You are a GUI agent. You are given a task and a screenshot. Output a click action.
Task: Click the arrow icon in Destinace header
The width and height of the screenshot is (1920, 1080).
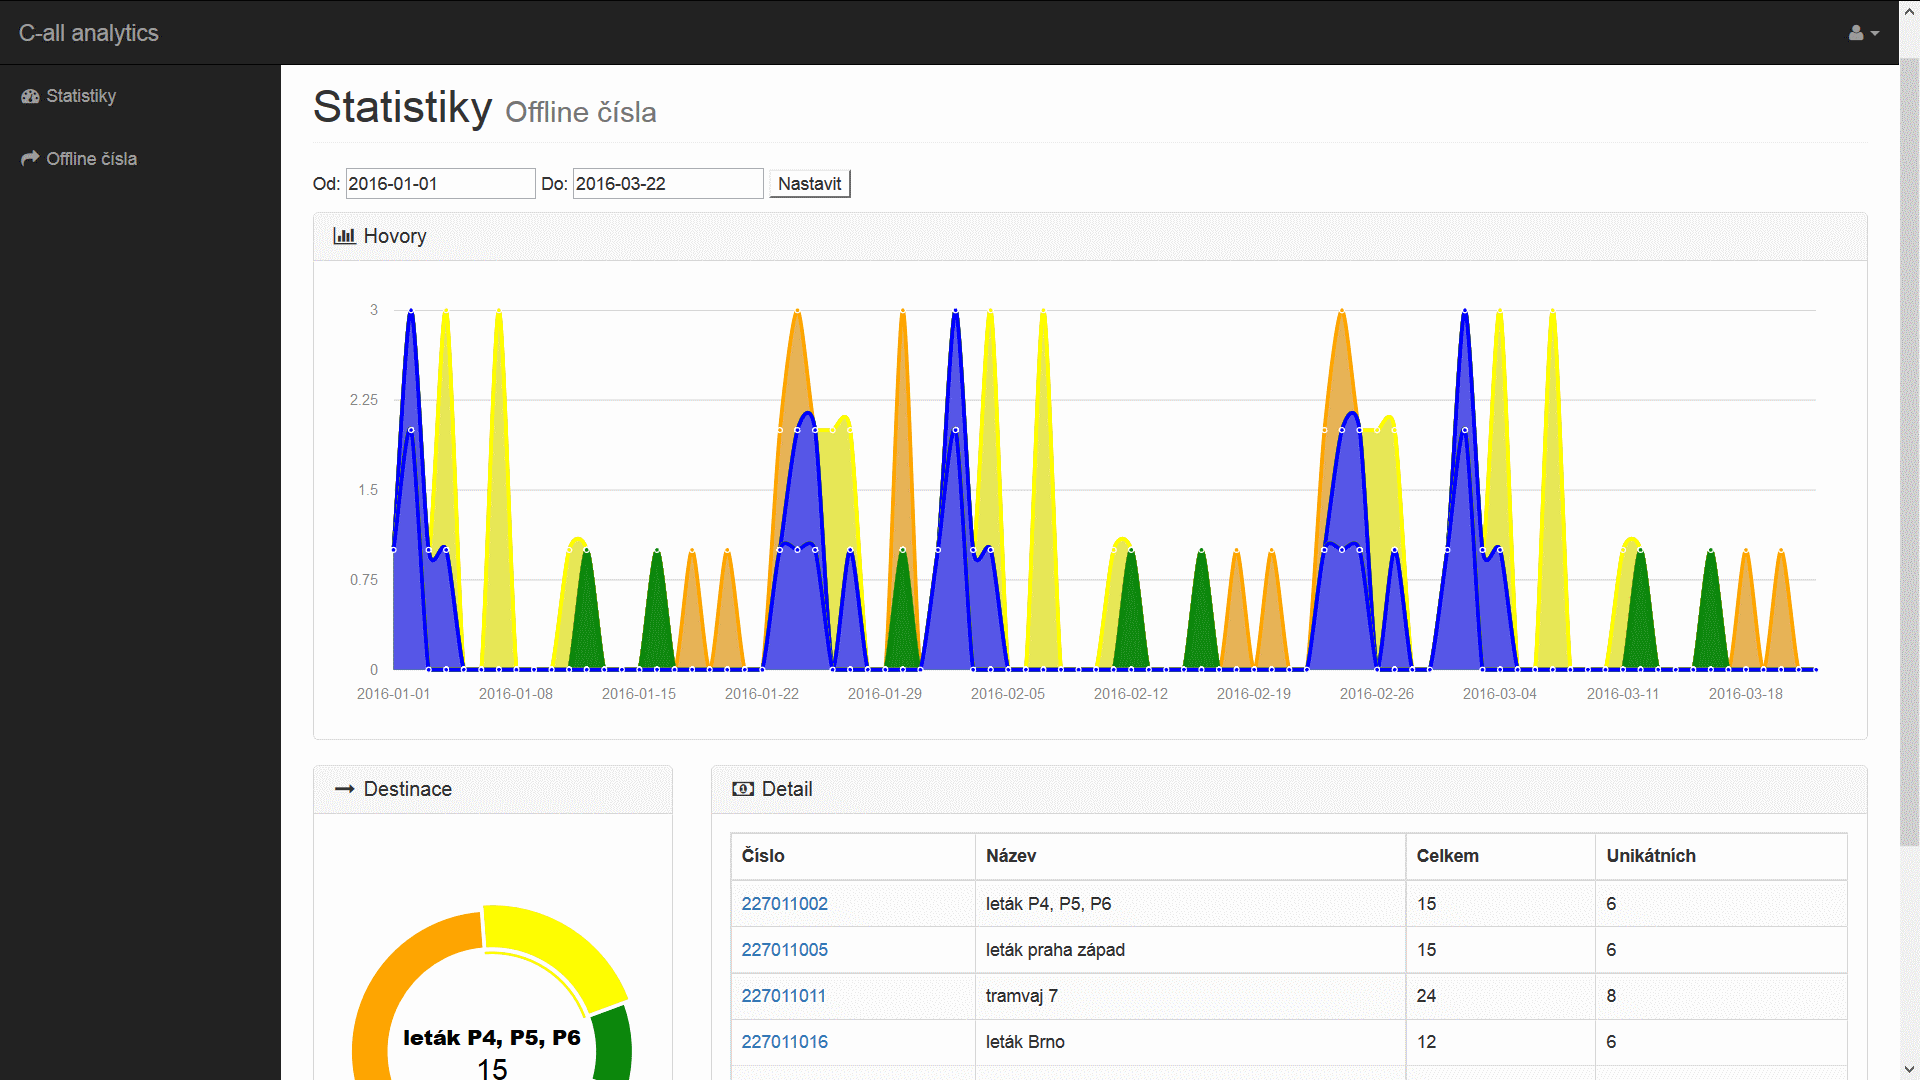344,789
